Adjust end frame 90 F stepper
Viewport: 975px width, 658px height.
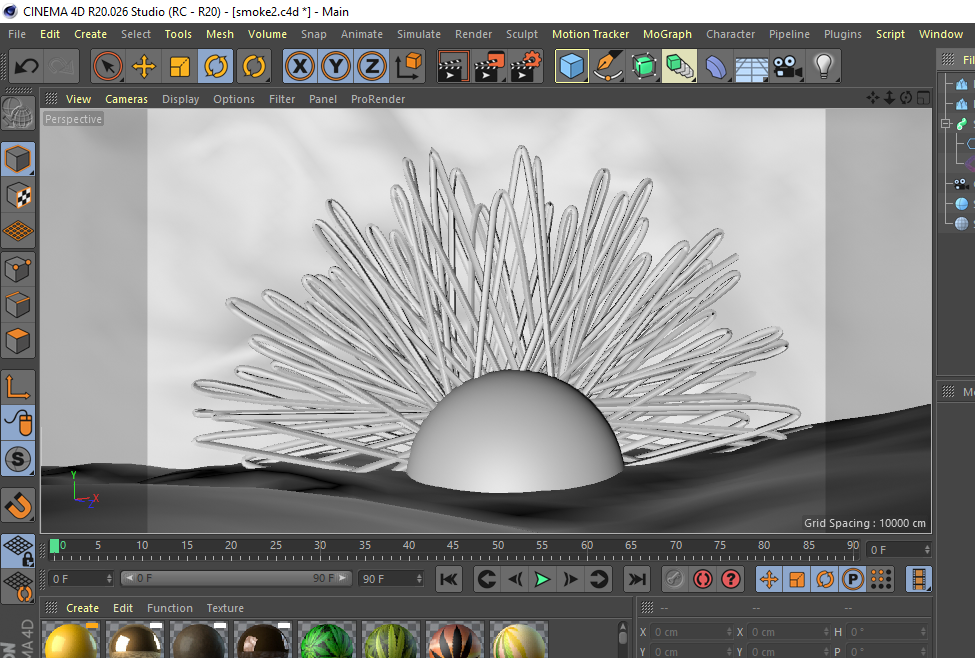pyautogui.click(x=419, y=579)
